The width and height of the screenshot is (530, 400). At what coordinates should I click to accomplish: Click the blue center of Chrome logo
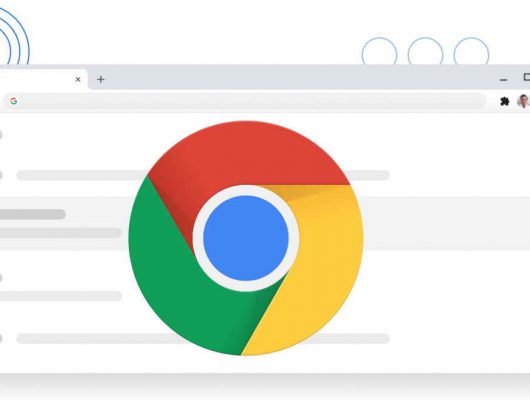[246, 238]
